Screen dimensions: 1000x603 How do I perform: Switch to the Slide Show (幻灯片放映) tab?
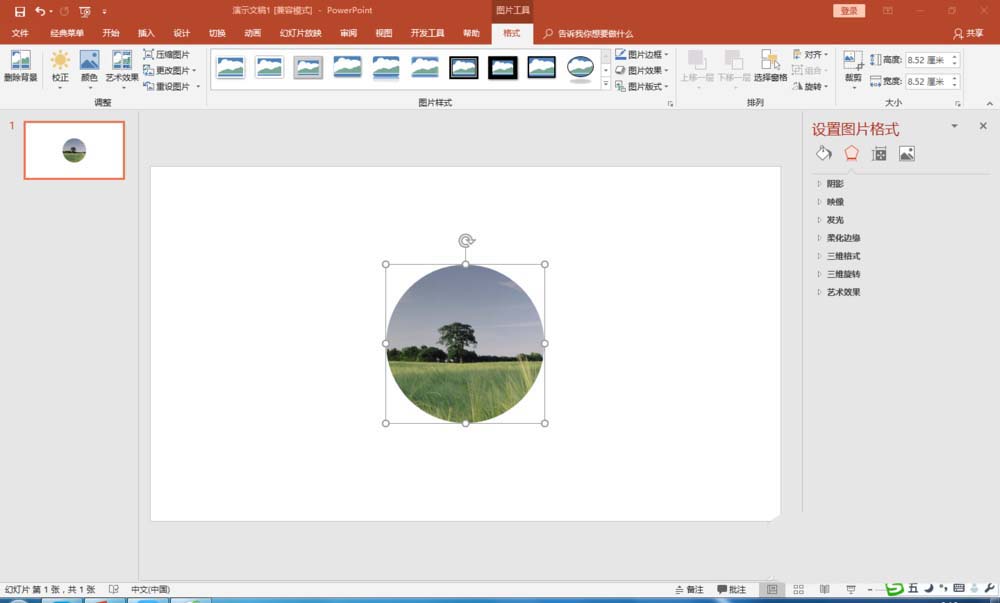(x=300, y=33)
